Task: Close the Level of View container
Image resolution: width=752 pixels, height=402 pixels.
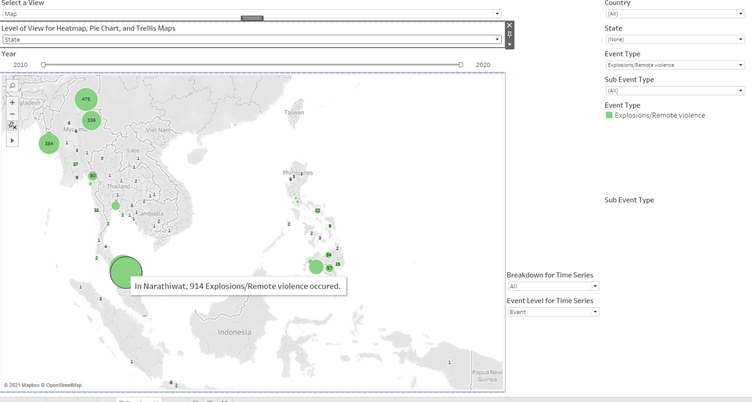Action: tap(509, 25)
